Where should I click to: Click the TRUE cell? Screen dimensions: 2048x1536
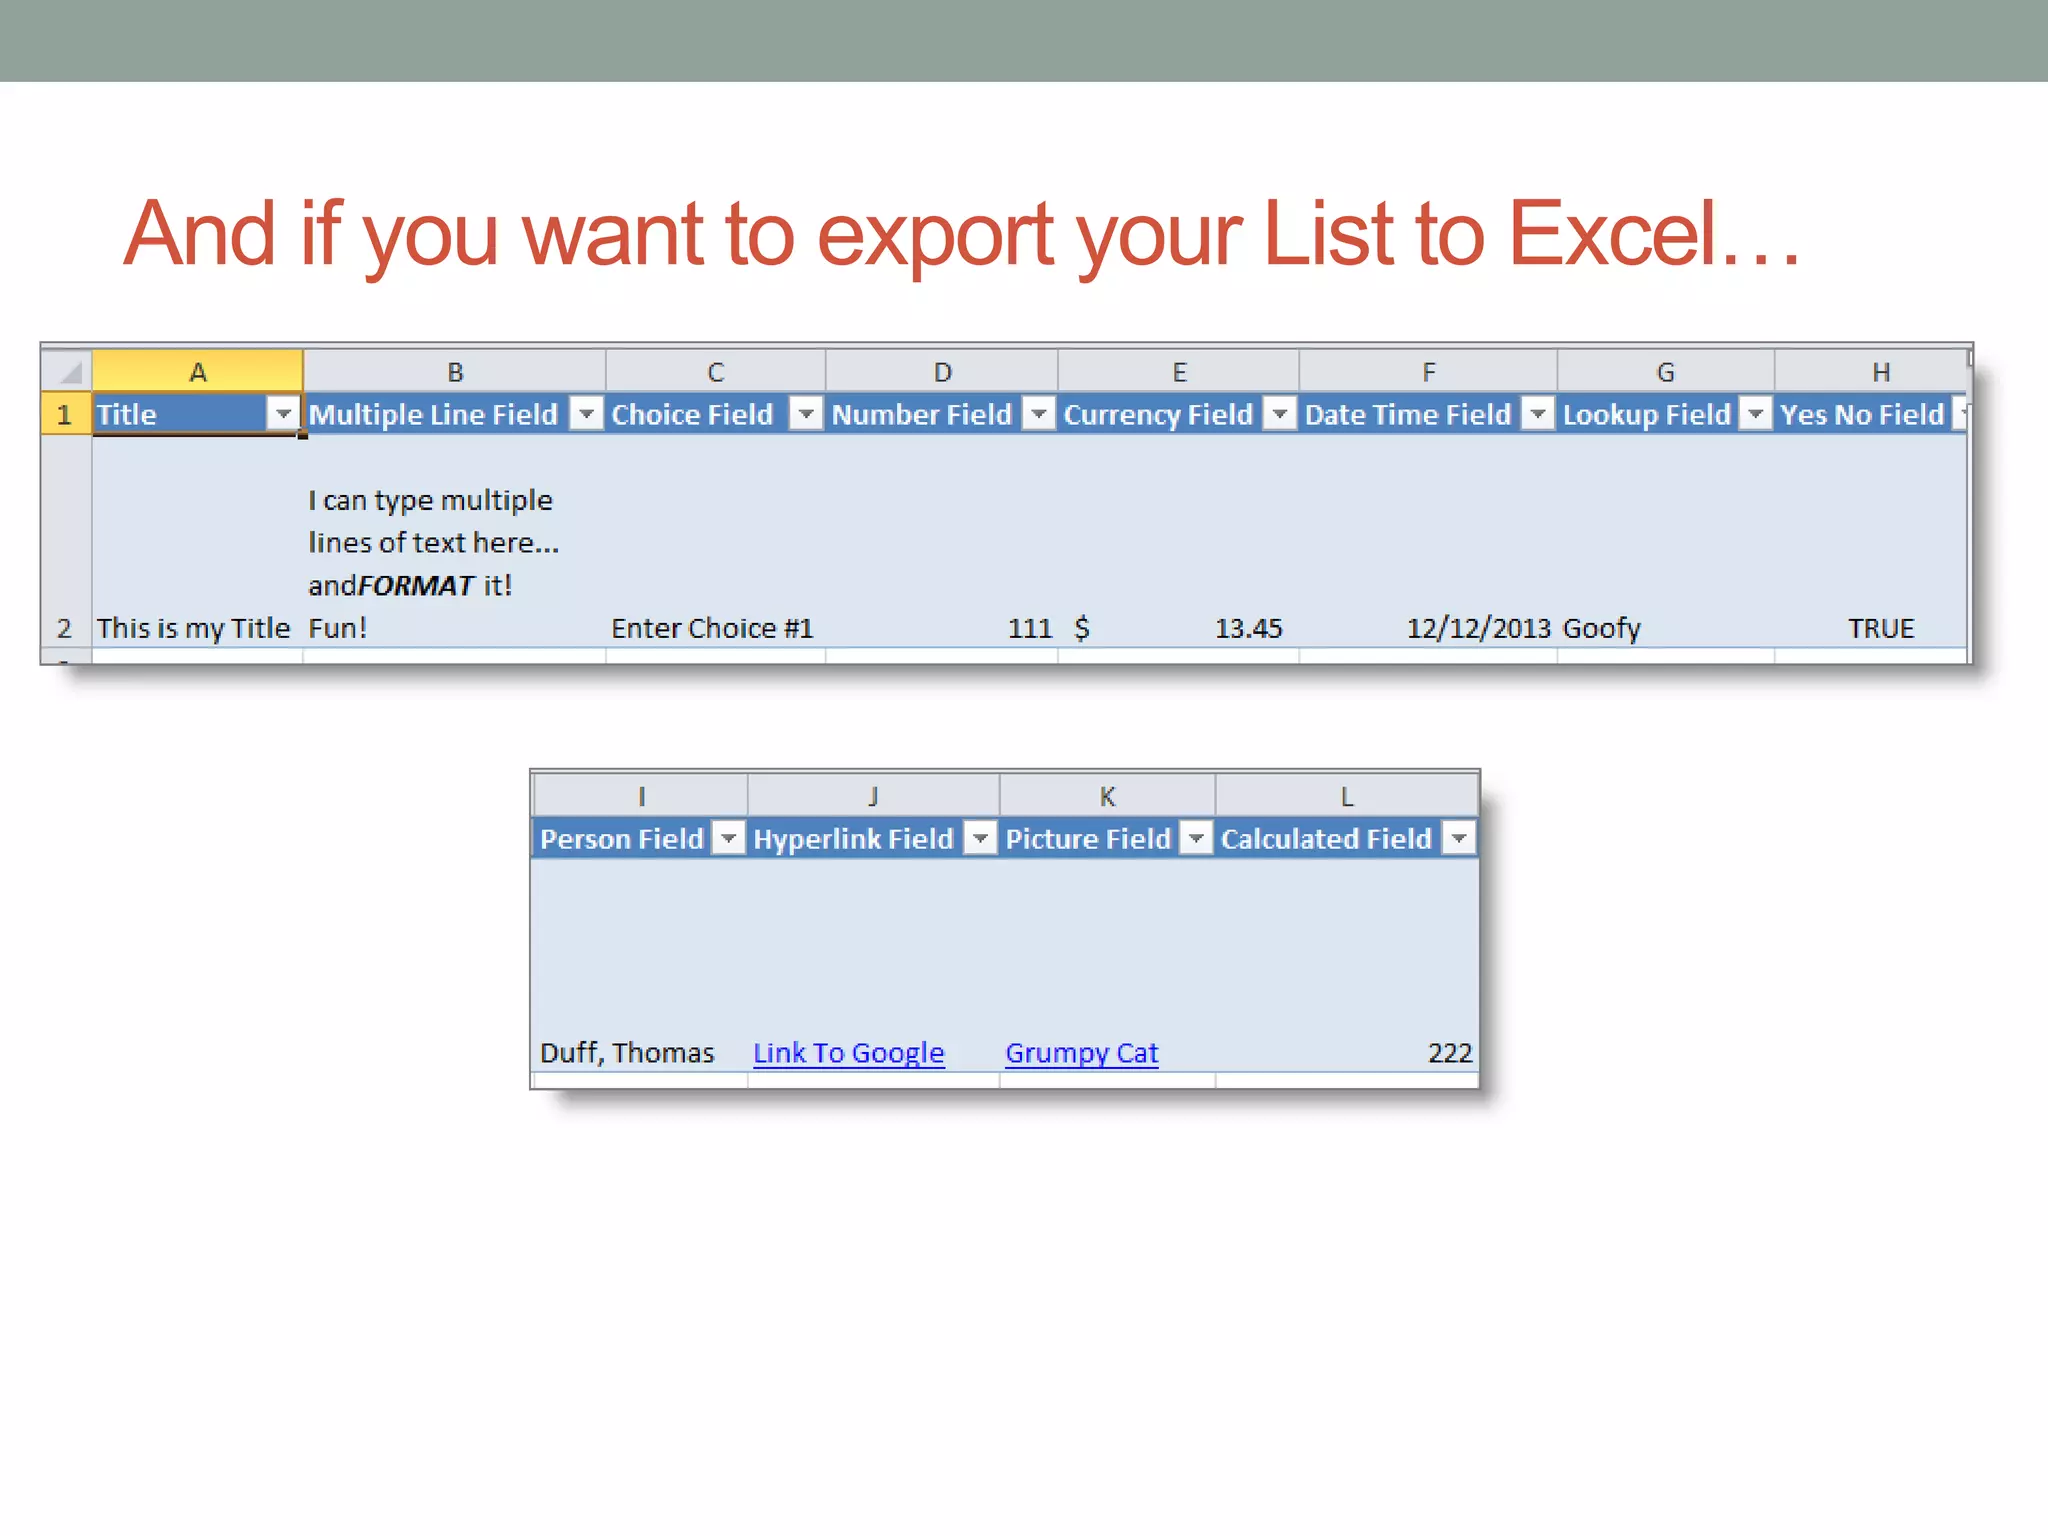[x=1871, y=541]
